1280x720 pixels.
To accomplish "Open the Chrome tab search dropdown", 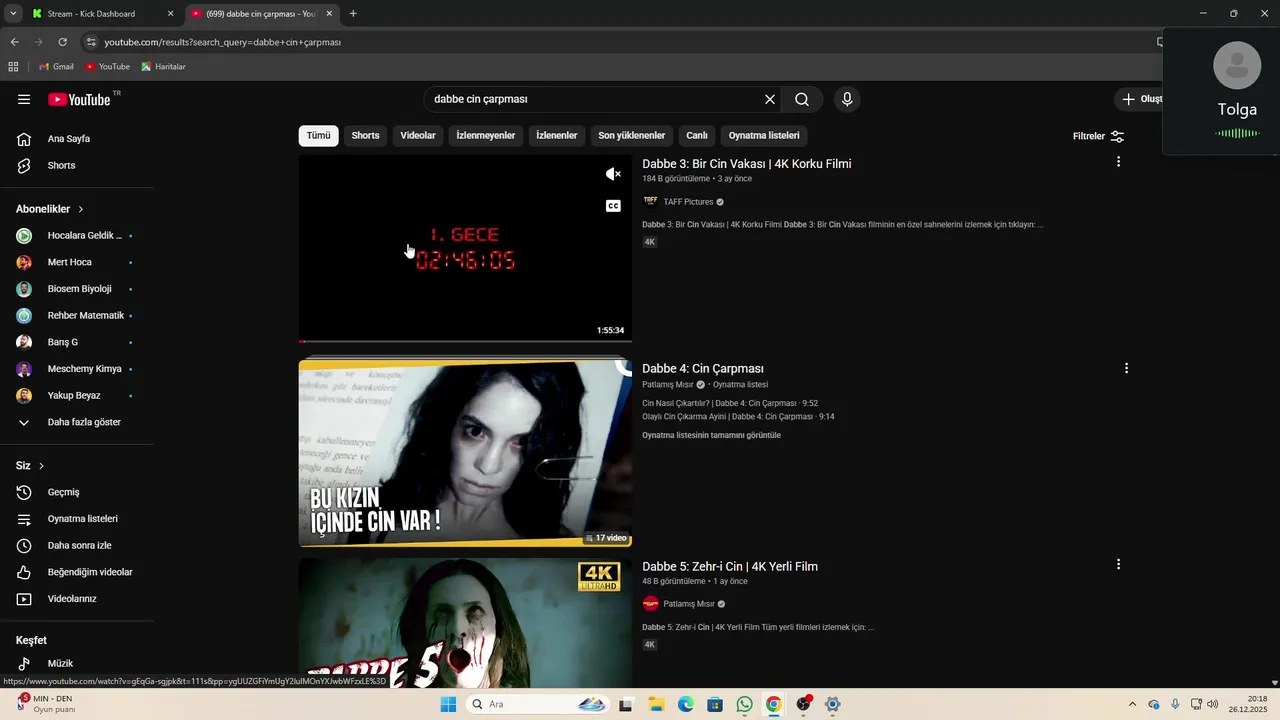I will 13,14.
